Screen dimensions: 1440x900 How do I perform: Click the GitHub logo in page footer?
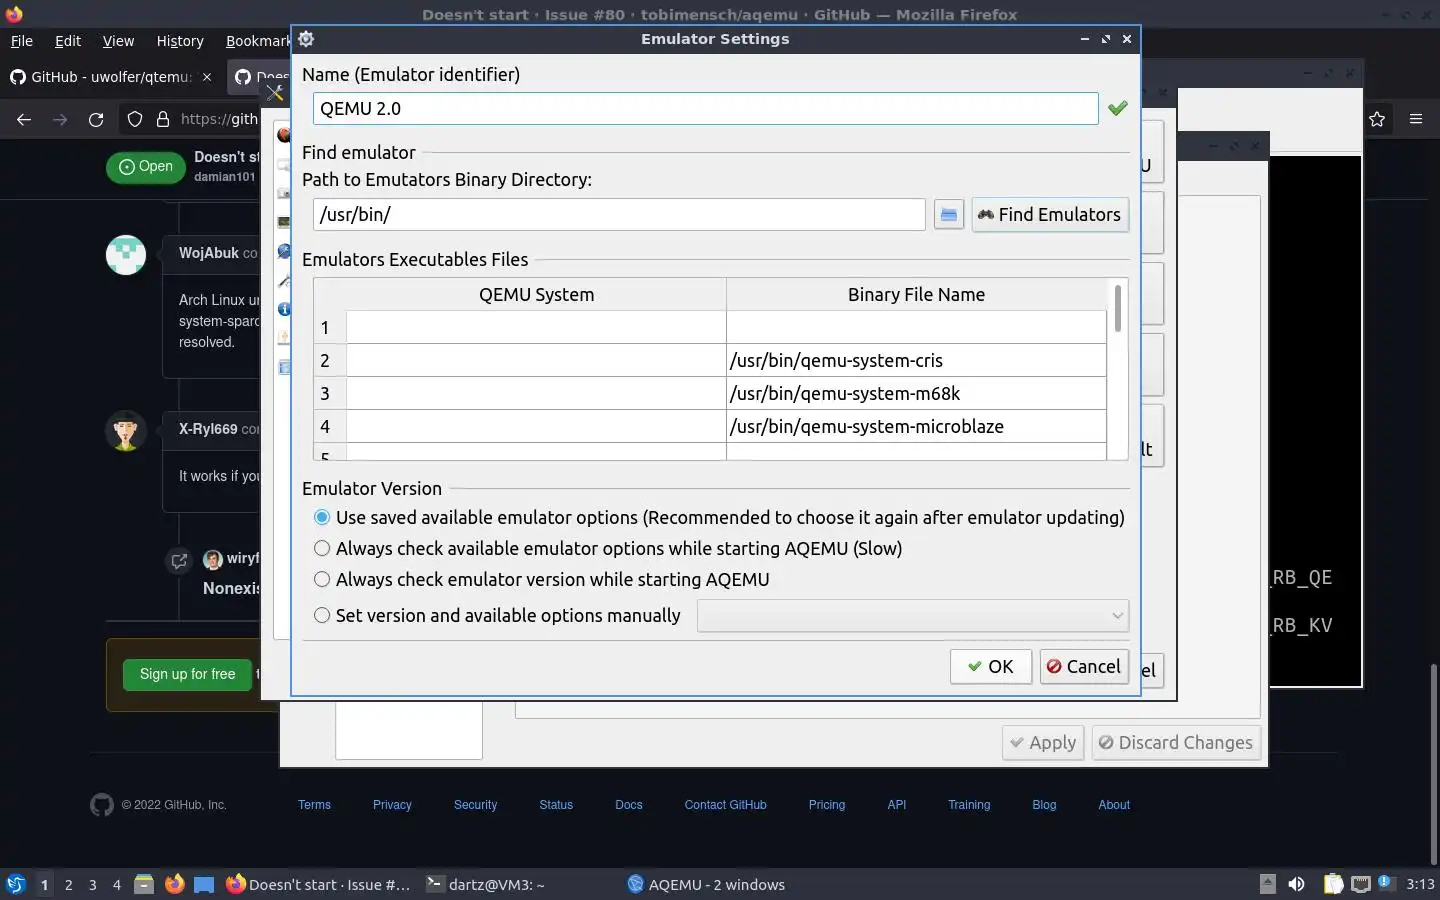tap(102, 805)
